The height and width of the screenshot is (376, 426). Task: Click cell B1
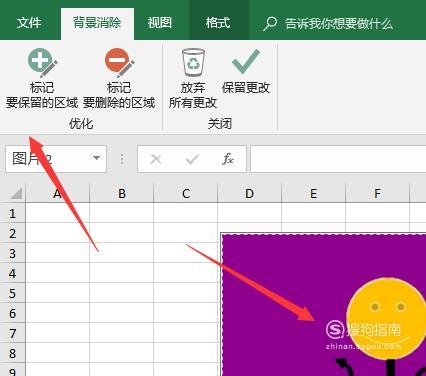click(122, 213)
